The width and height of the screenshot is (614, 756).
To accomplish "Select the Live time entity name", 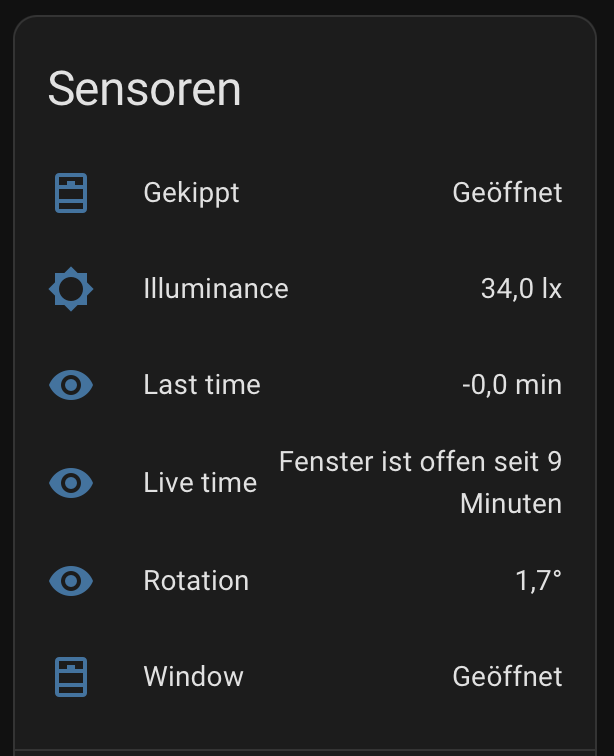I will (x=200, y=483).
